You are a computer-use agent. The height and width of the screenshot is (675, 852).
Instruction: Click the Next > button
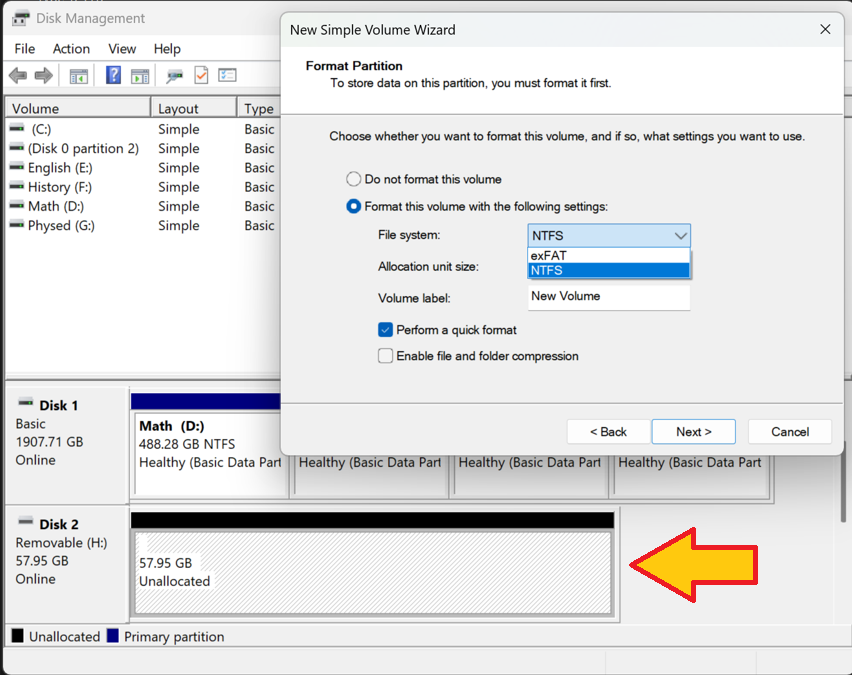(693, 431)
